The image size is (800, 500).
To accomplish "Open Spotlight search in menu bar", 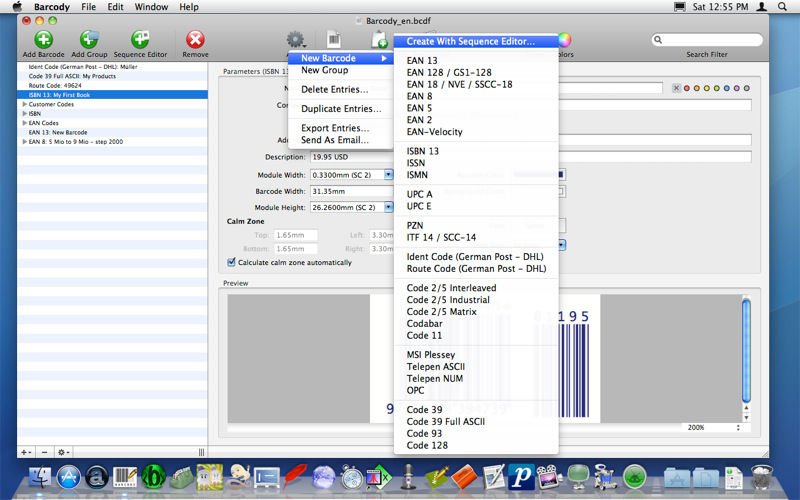I will point(782,7).
